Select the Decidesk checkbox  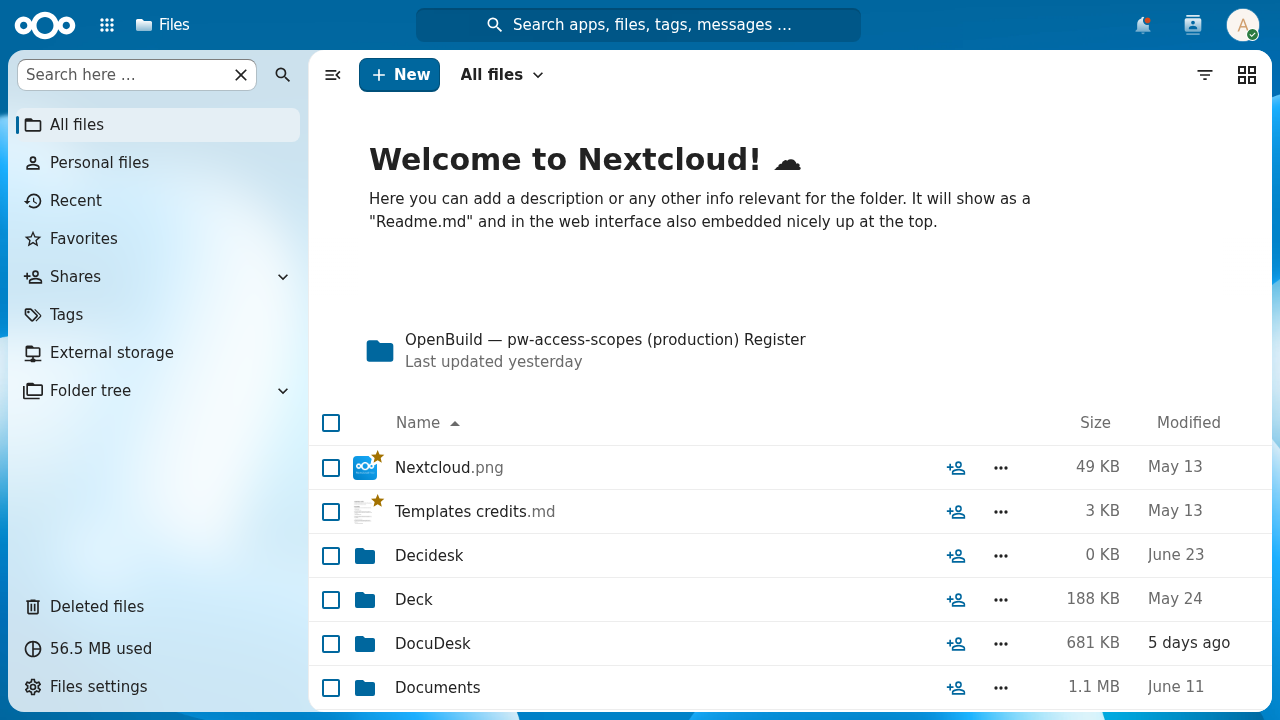pos(331,556)
